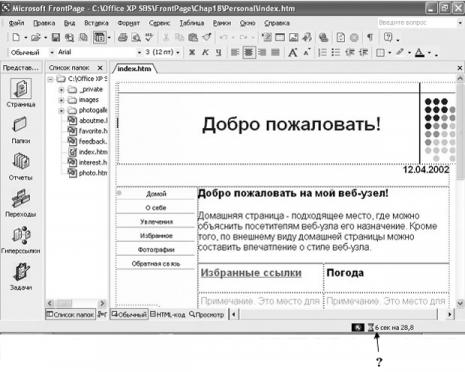This screenshot has width=465, height=372.
Task: Click the Paste clipboard icon
Action: click(x=193, y=37)
